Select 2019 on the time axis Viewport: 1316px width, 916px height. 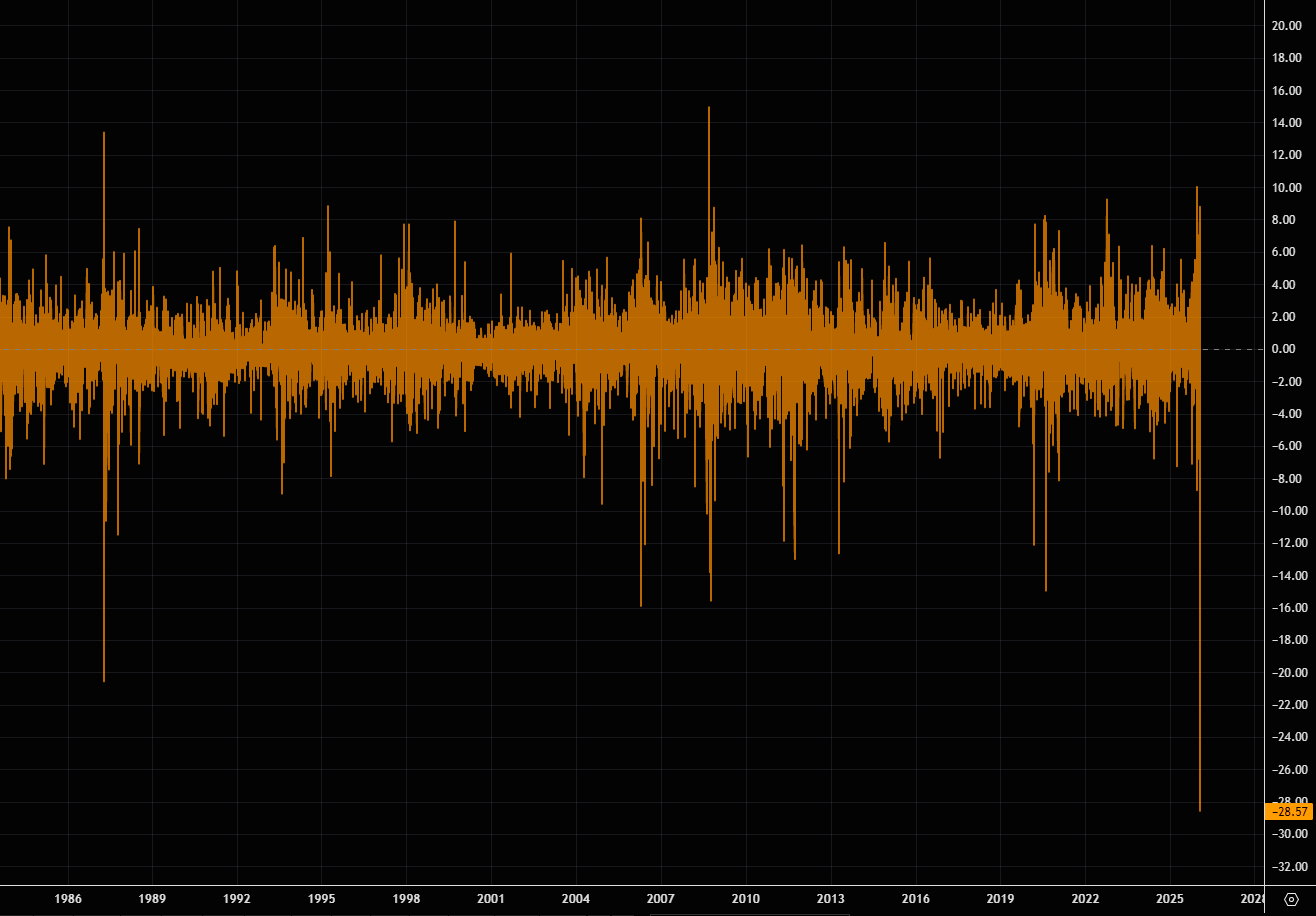pyautogui.click(x=1001, y=899)
